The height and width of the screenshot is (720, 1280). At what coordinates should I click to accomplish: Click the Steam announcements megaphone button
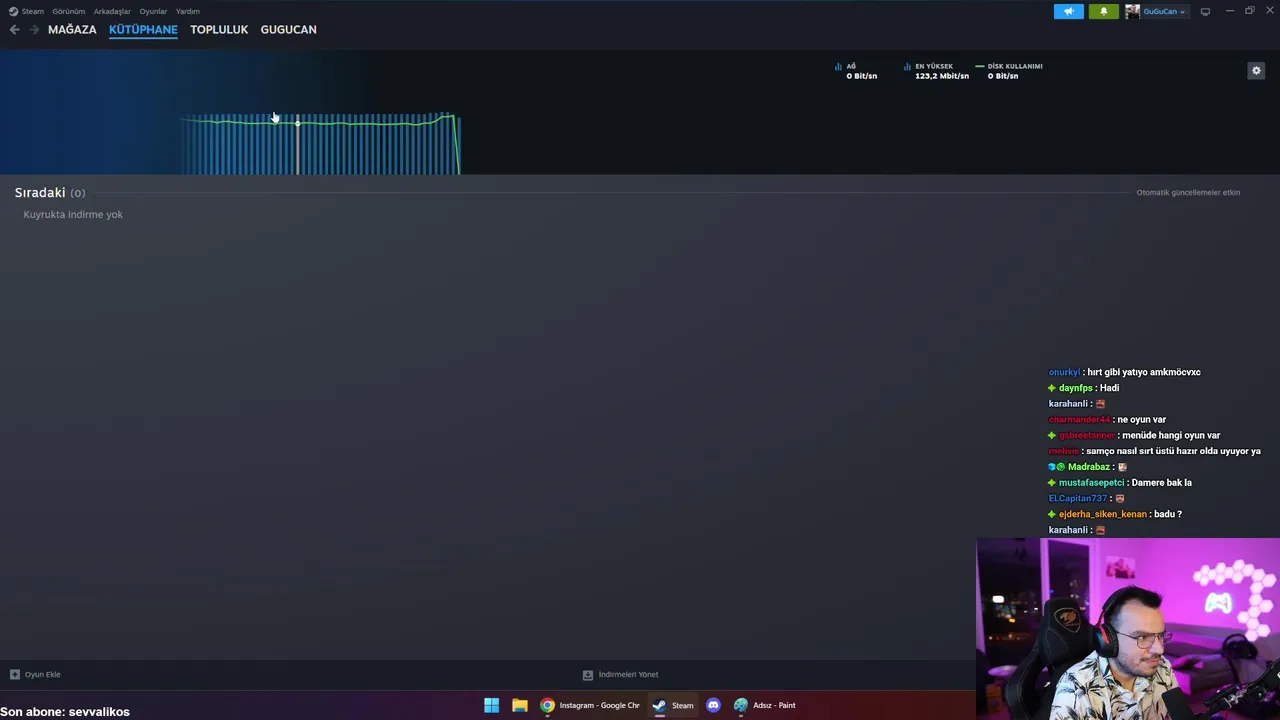point(1068,11)
